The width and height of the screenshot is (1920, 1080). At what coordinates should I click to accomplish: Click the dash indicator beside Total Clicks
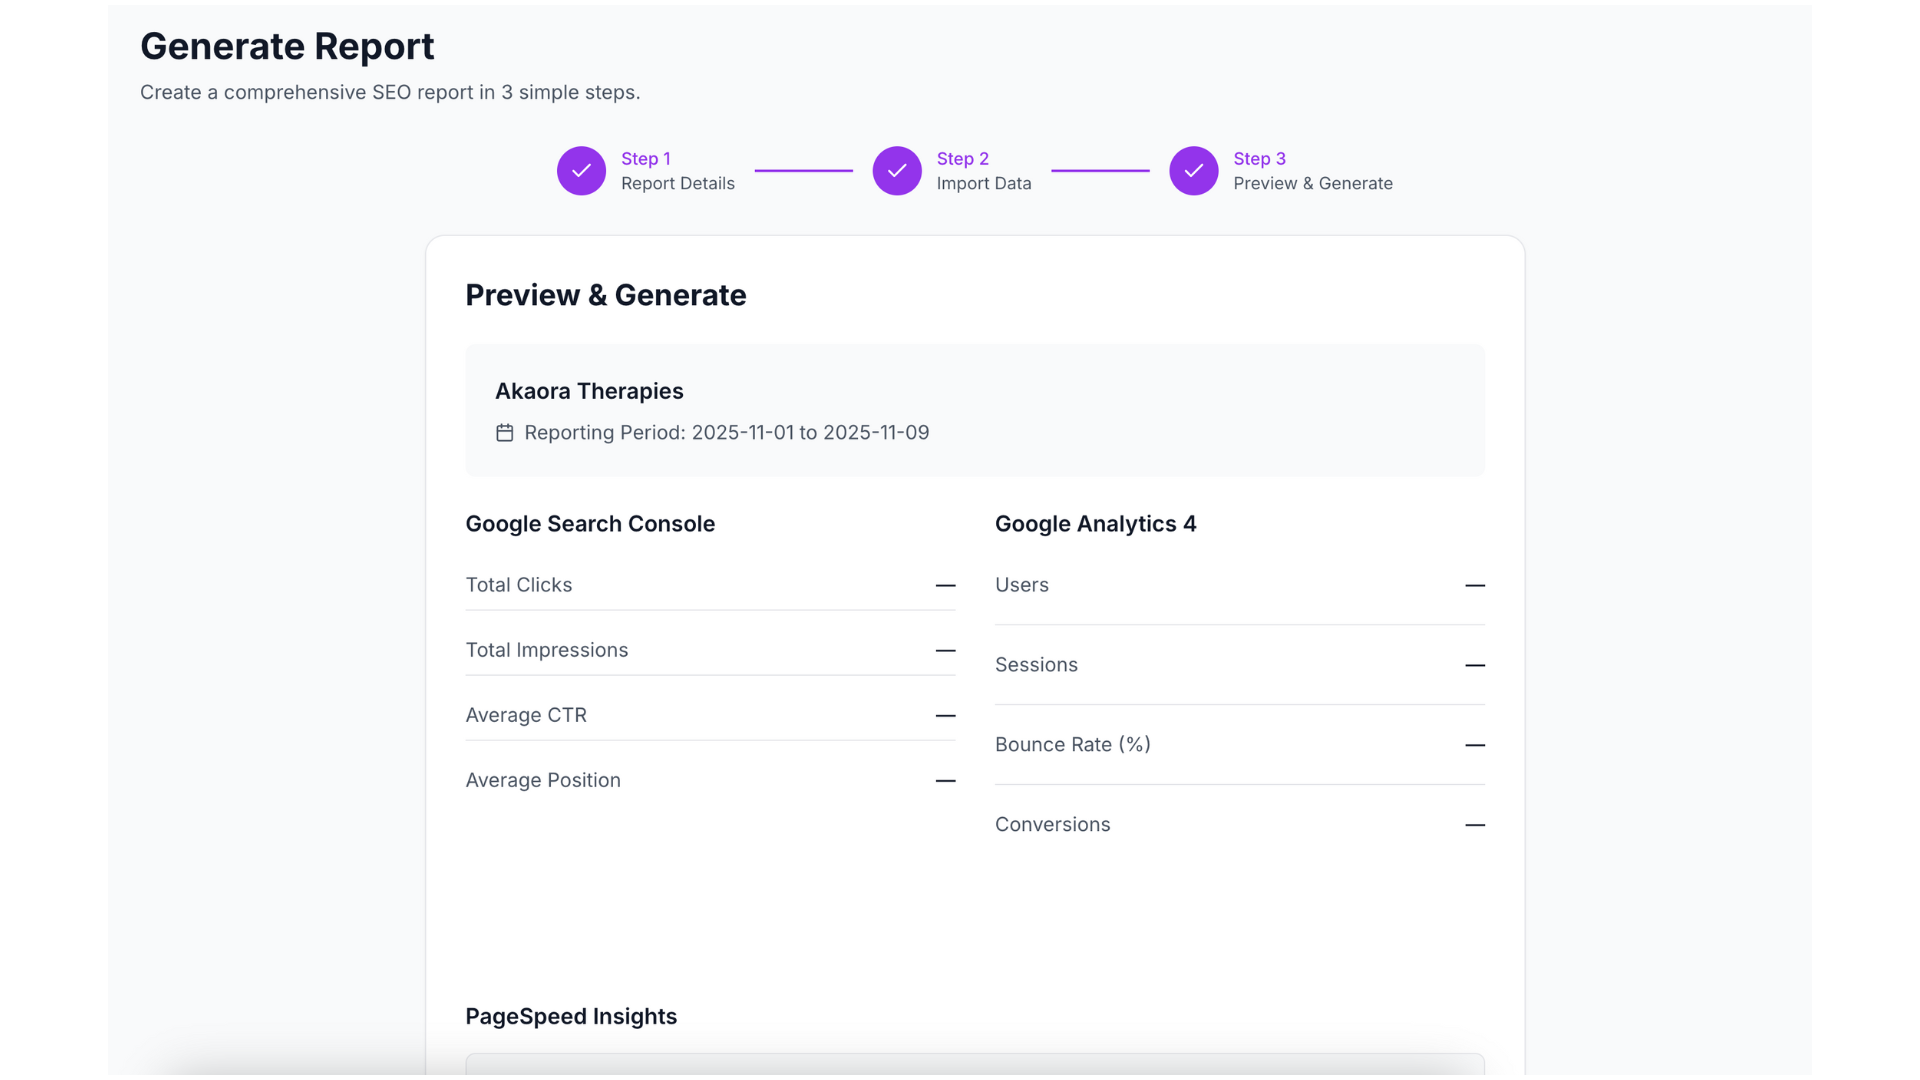945,586
